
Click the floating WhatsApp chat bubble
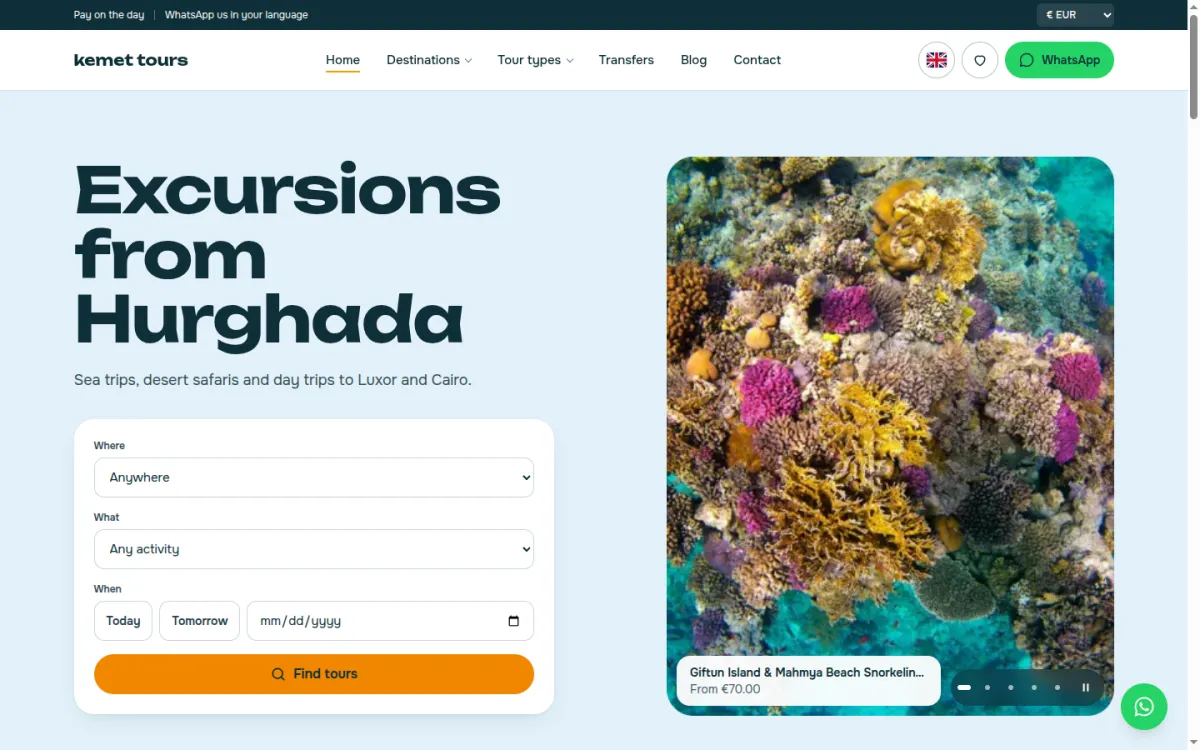click(1144, 707)
